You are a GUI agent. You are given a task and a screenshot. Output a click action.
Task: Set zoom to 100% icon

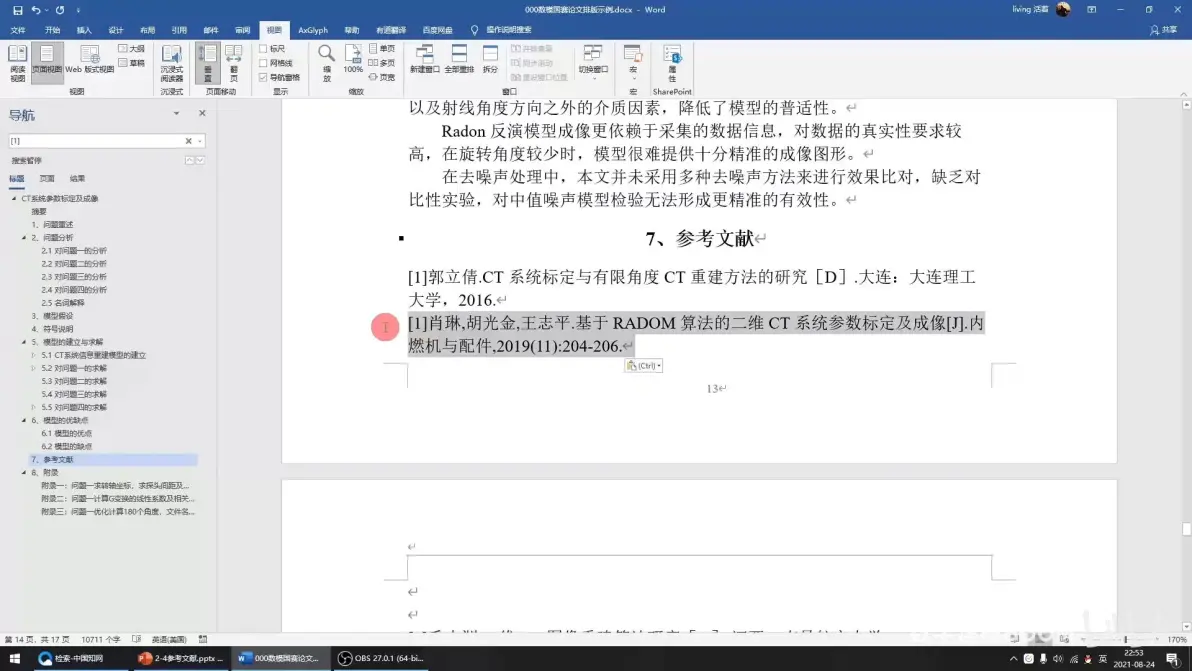point(353,59)
